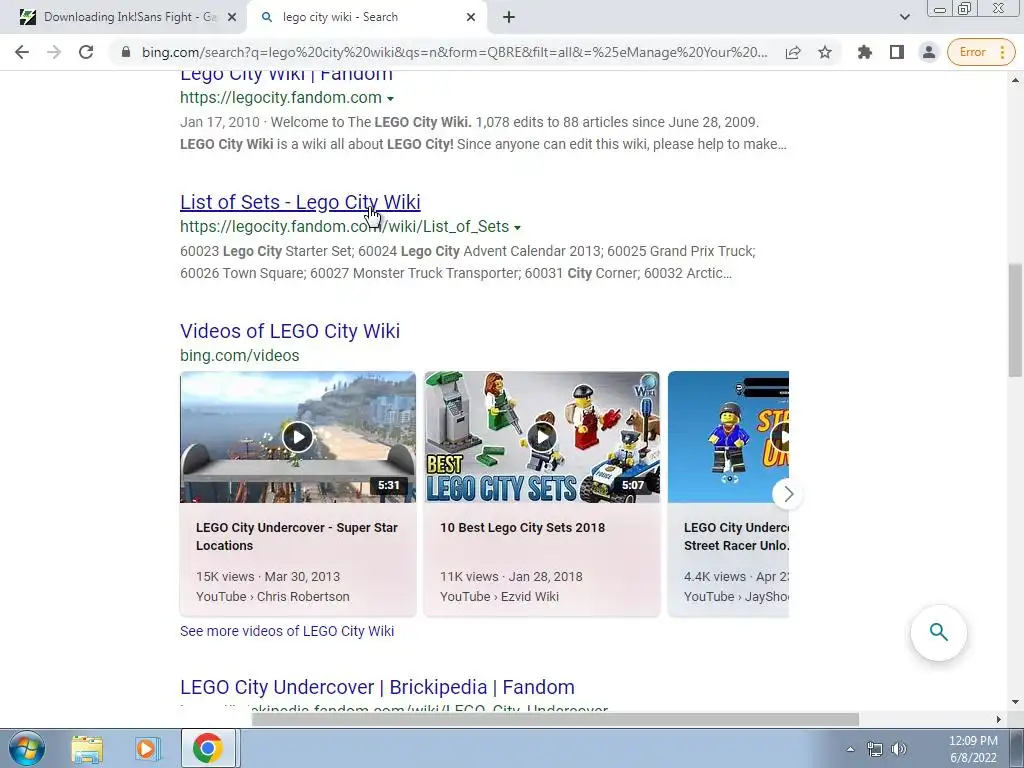Image resolution: width=1024 pixels, height=768 pixels.
Task: Click the horizontal scrollbar thumb
Action: coord(555,720)
